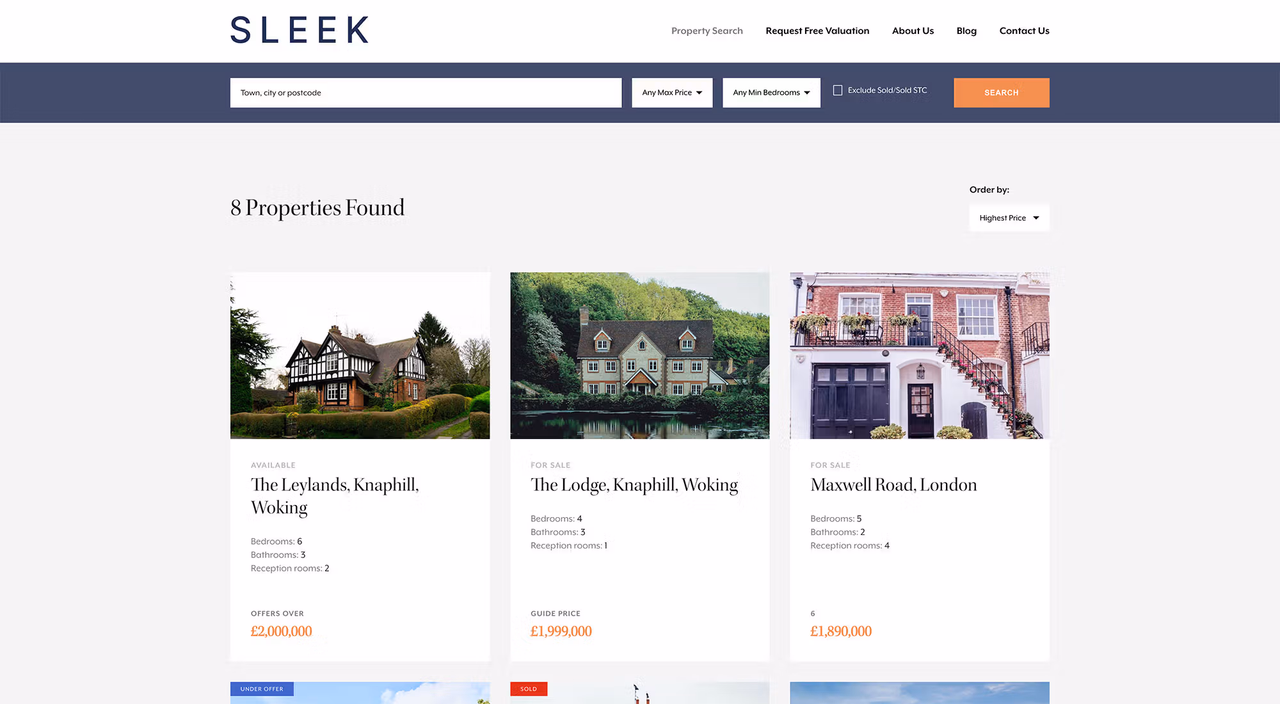The image size is (1280, 704).
Task: View The Lodge property photo
Action: click(x=640, y=356)
